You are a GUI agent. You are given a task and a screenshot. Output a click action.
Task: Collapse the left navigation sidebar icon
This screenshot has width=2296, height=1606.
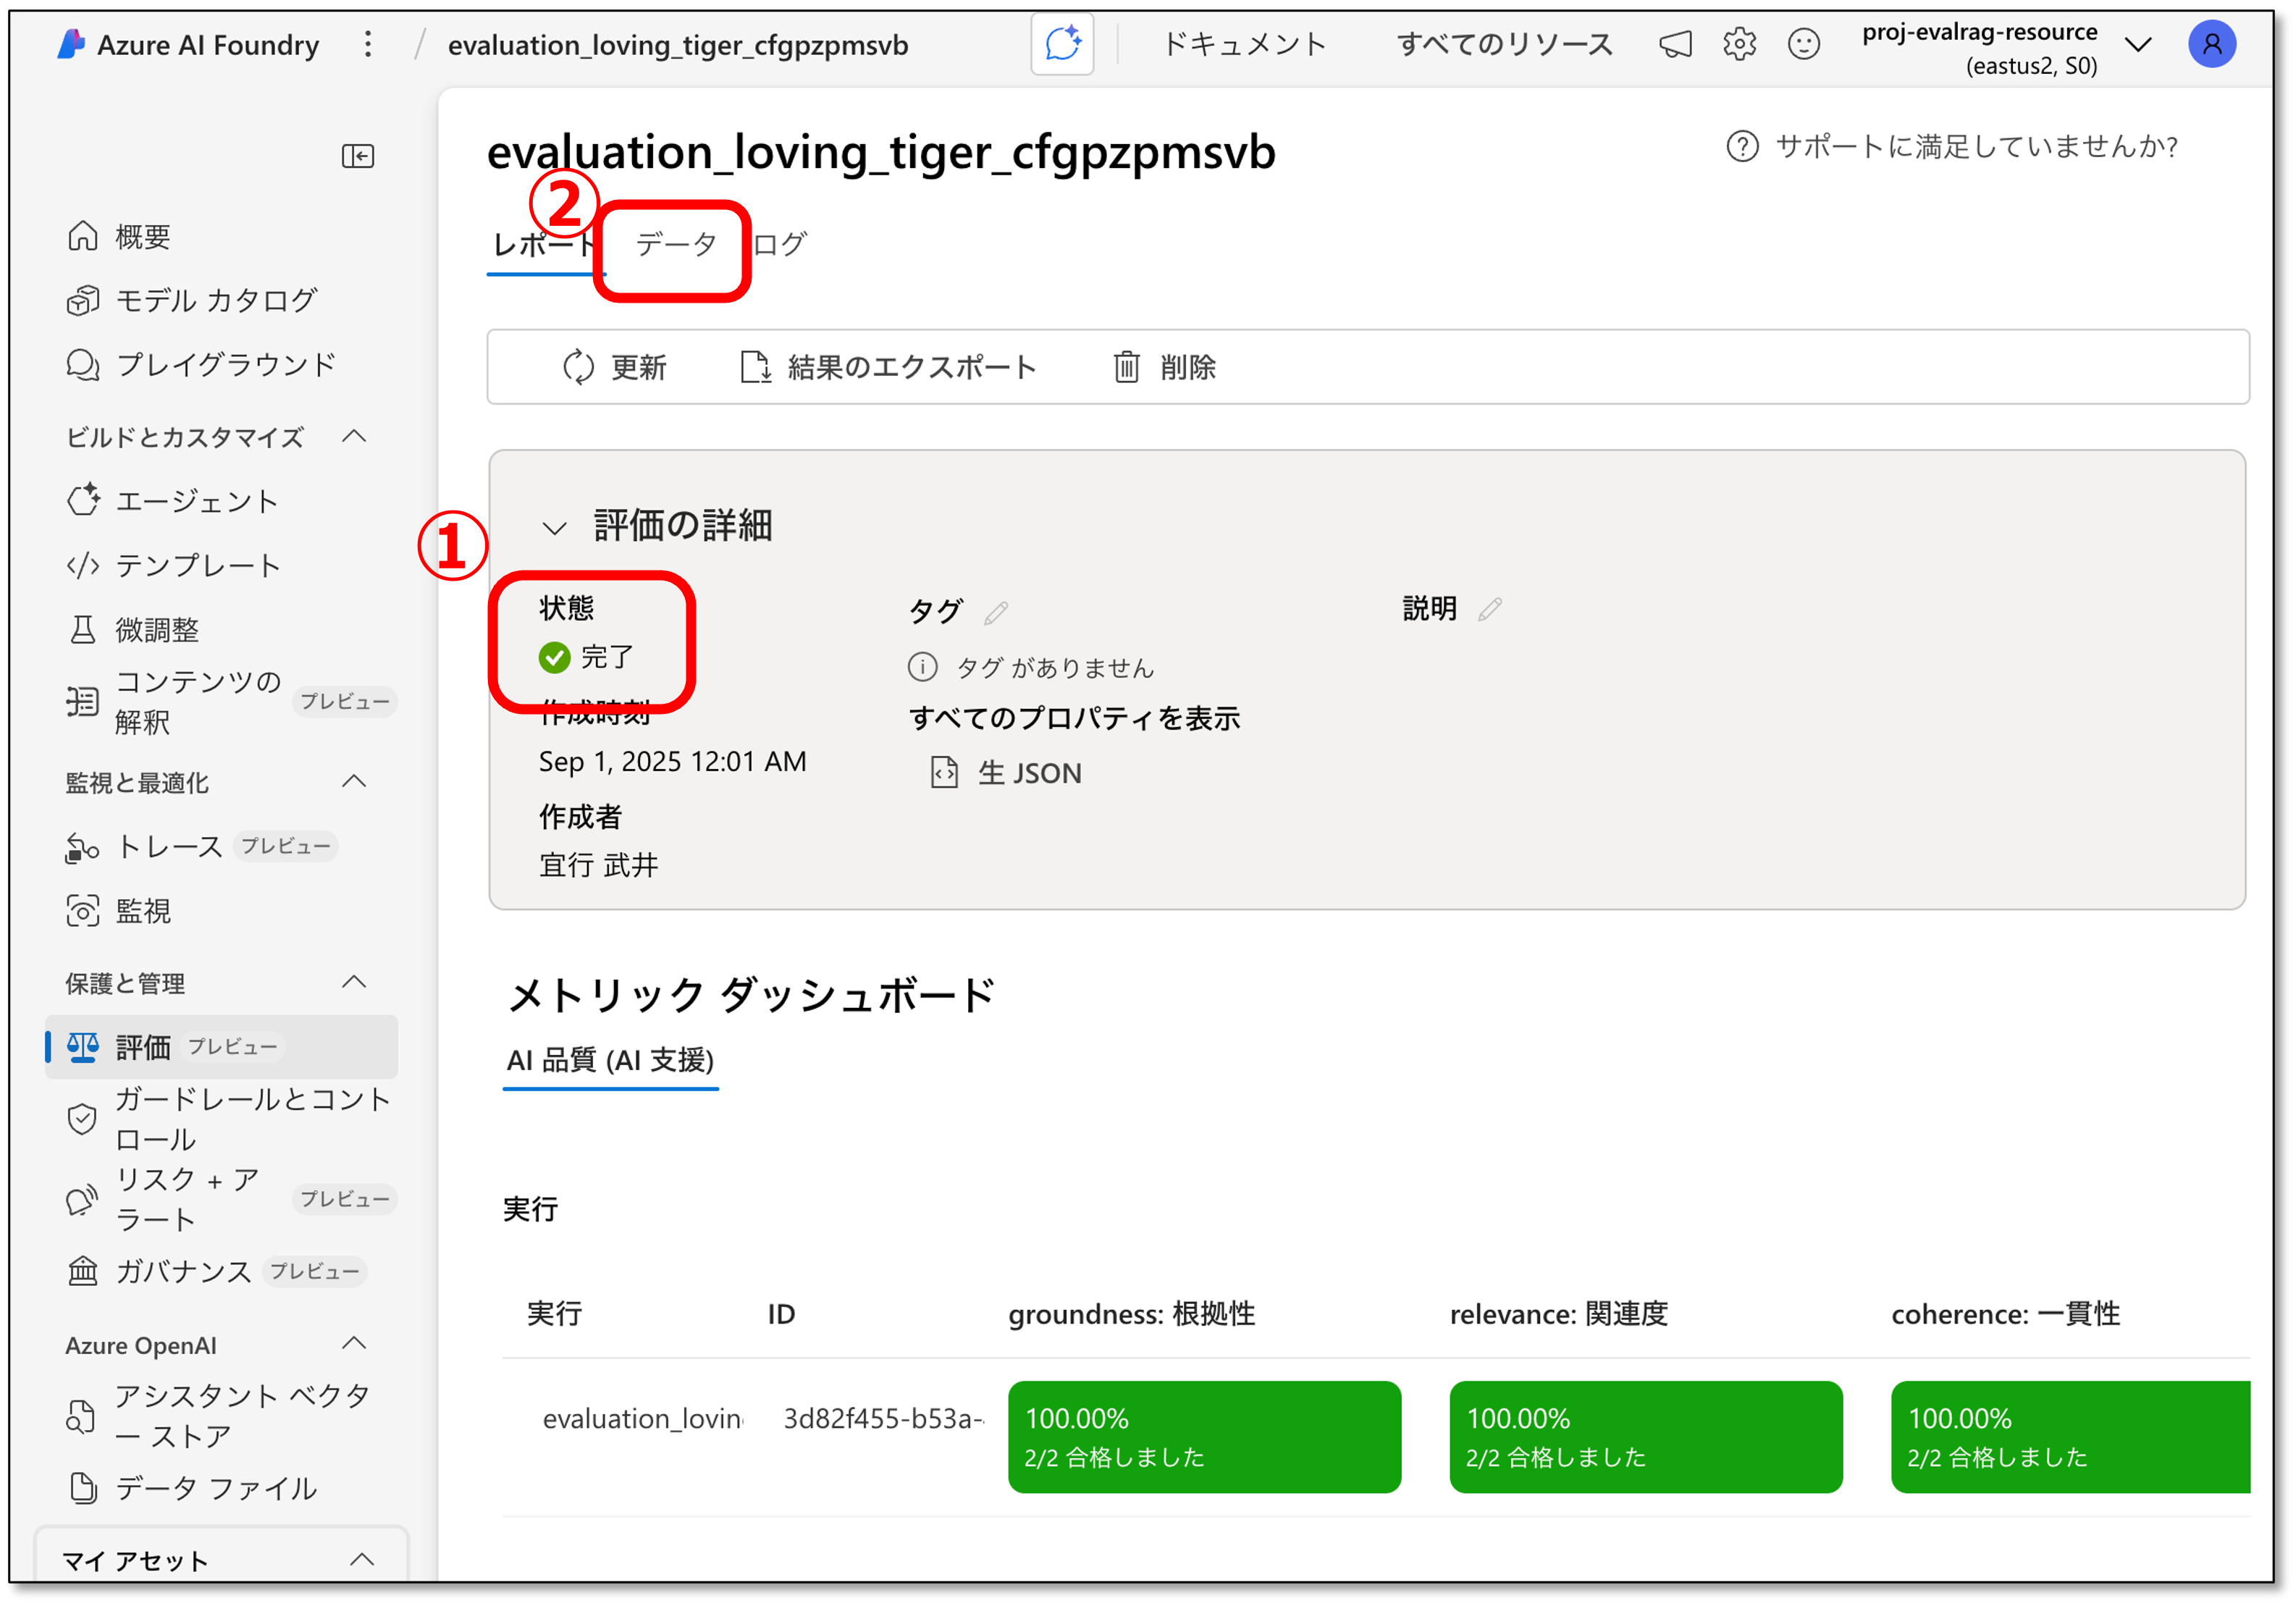pos(357,156)
